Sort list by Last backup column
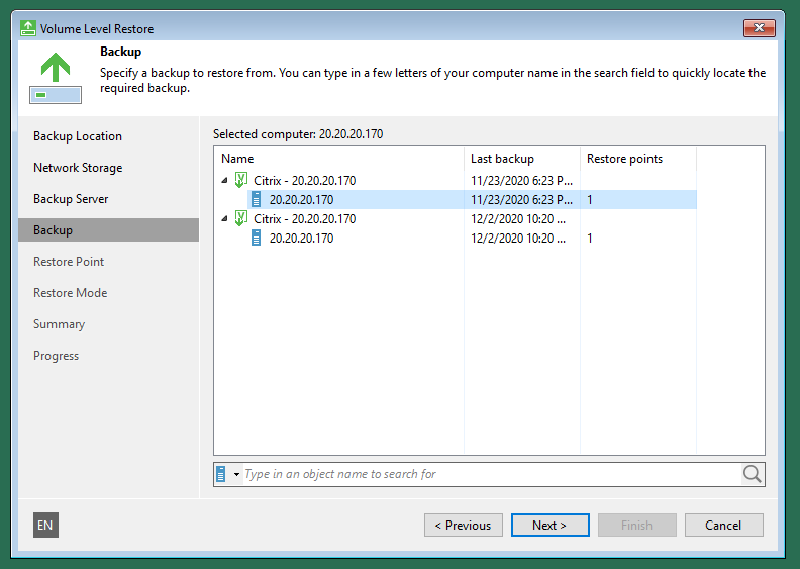The height and width of the screenshot is (569, 800). 522,159
